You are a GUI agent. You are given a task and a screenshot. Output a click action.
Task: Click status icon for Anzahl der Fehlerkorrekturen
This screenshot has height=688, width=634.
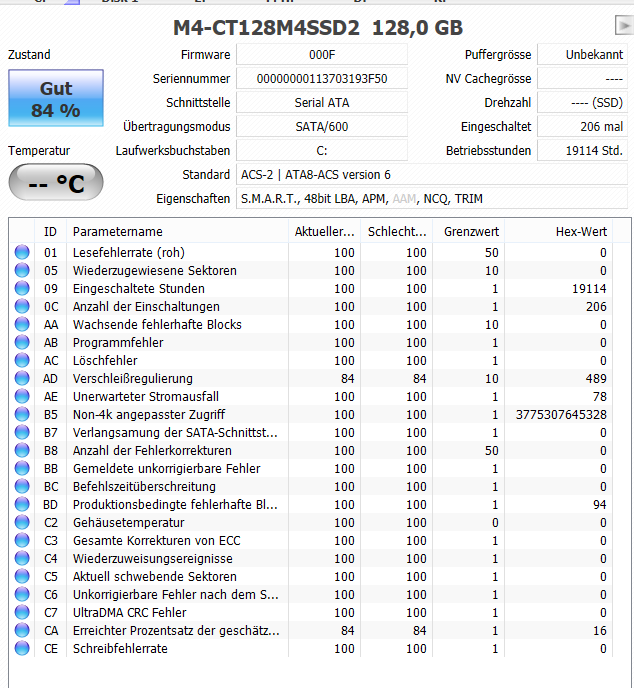pyautogui.click(x=22, y=450)
